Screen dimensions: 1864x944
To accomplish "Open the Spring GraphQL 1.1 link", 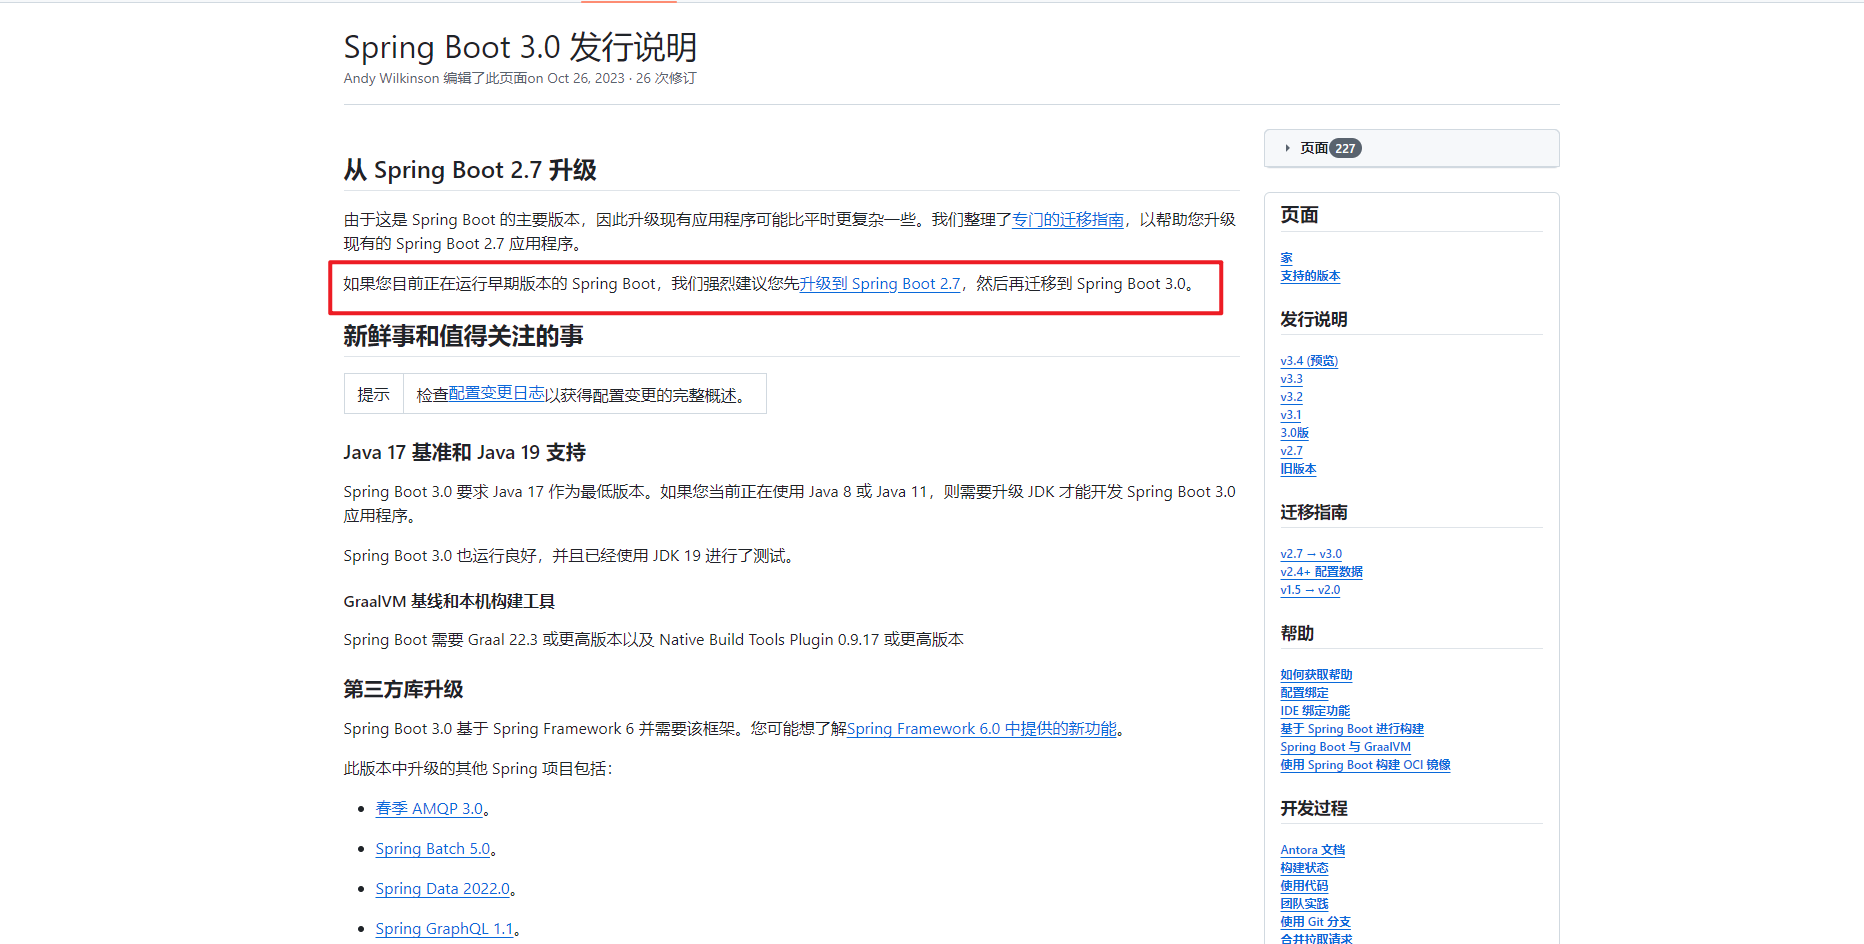I will (x=445, y=929).
